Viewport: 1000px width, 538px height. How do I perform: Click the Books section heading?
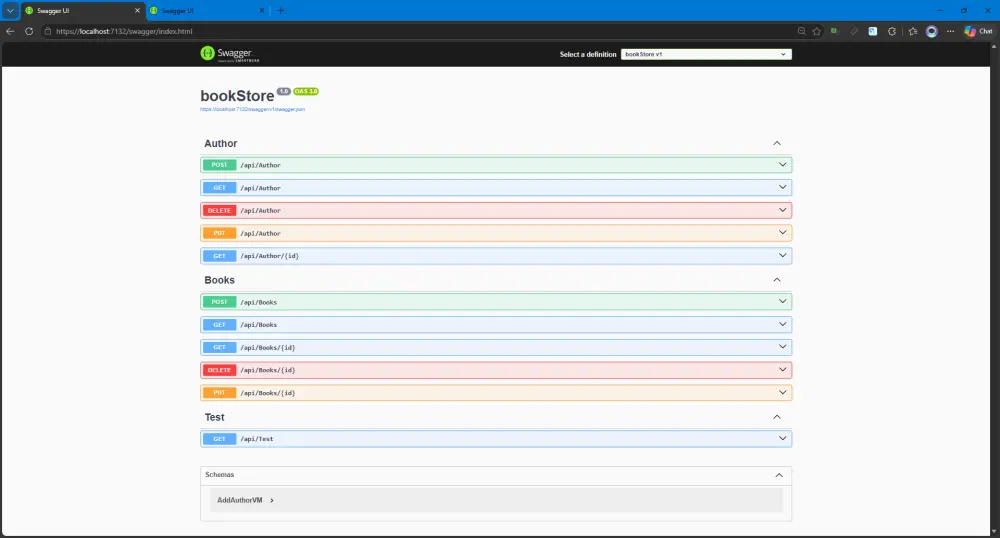(x=219, y=280)
